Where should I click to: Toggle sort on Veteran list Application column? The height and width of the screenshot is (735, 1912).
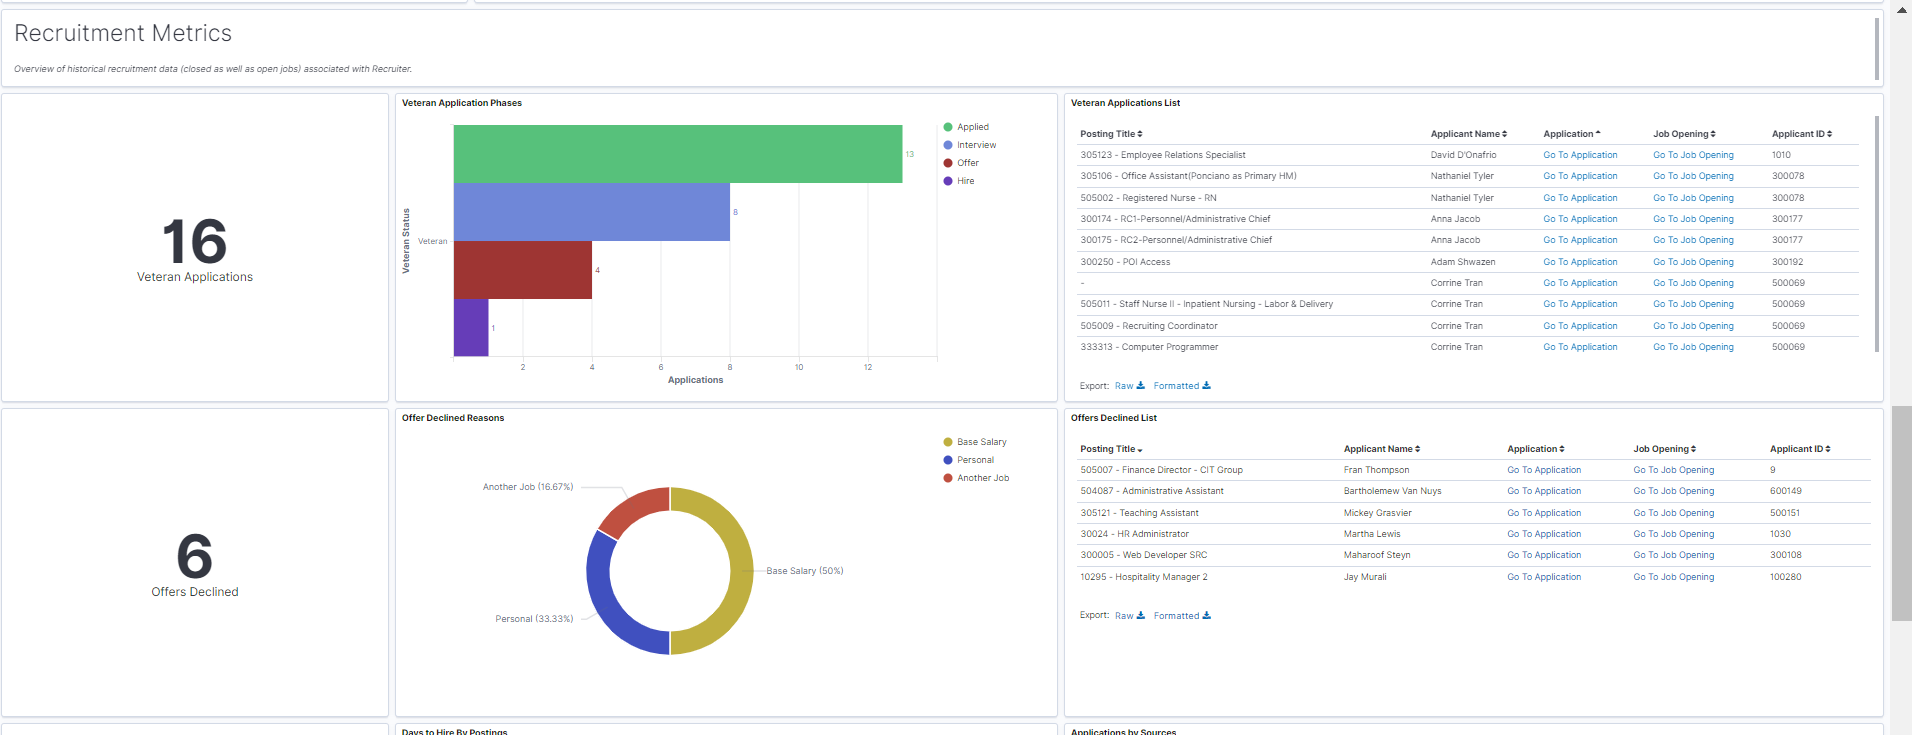1571,134
